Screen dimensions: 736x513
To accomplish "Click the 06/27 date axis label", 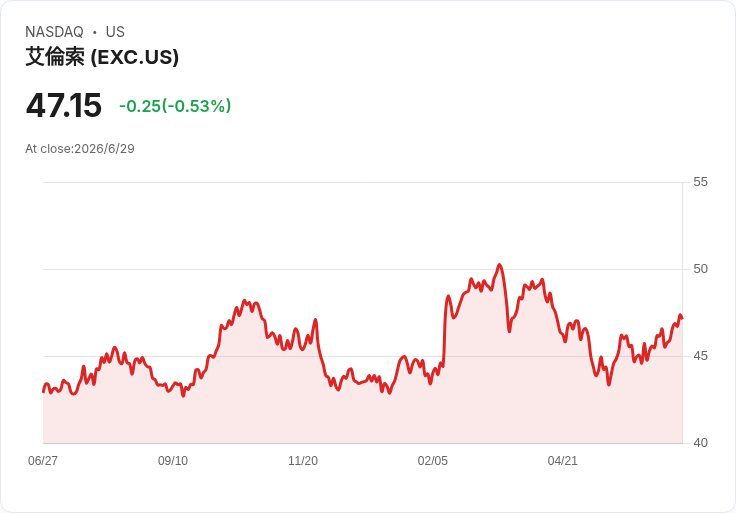I will tap(43, 461).
